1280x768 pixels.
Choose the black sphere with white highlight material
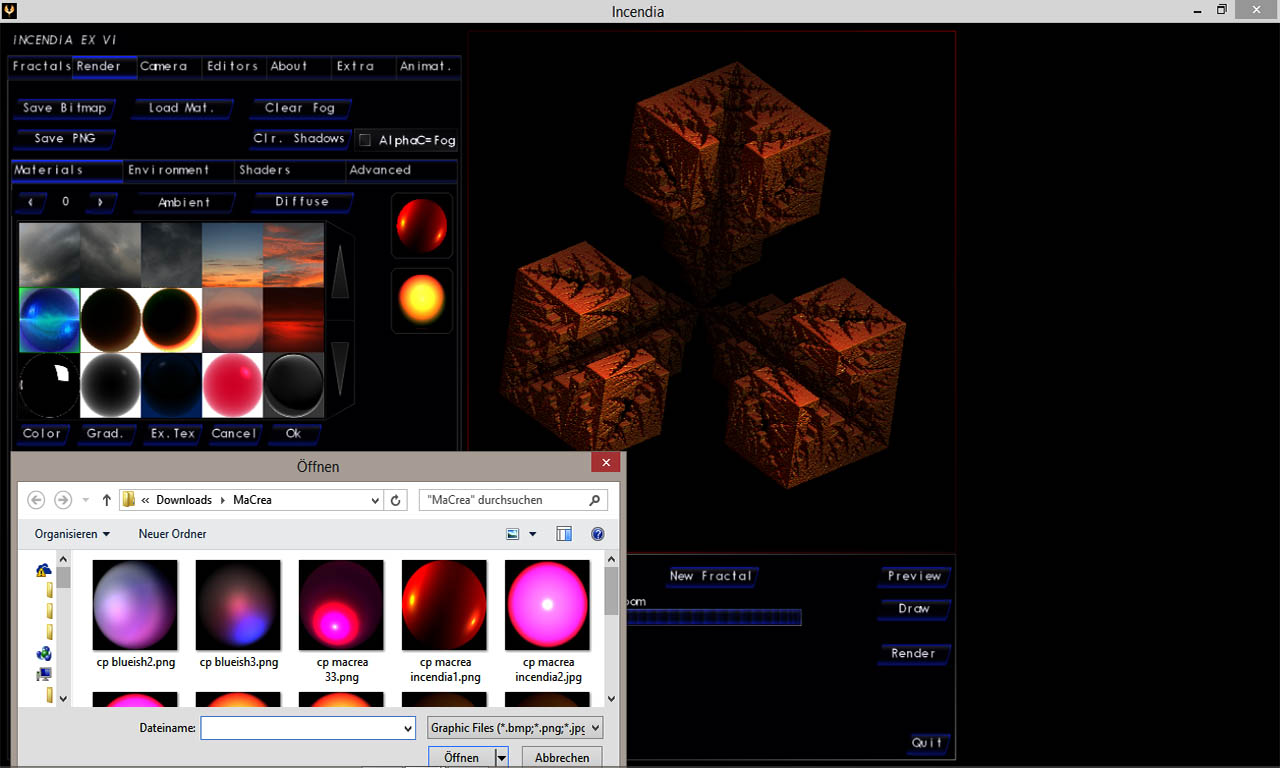49,385
